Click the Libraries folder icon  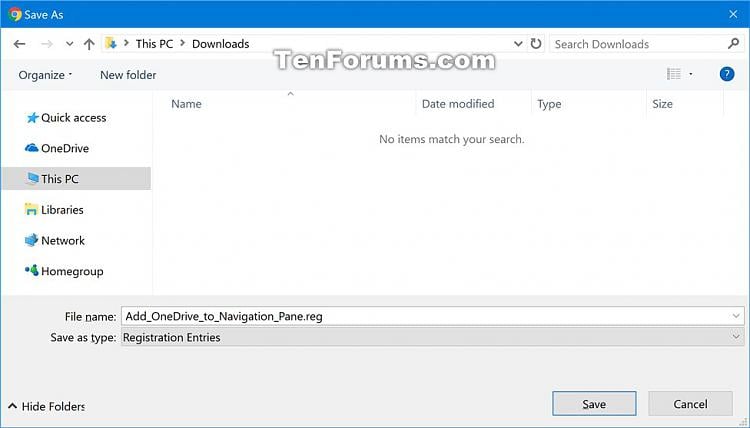31,209
